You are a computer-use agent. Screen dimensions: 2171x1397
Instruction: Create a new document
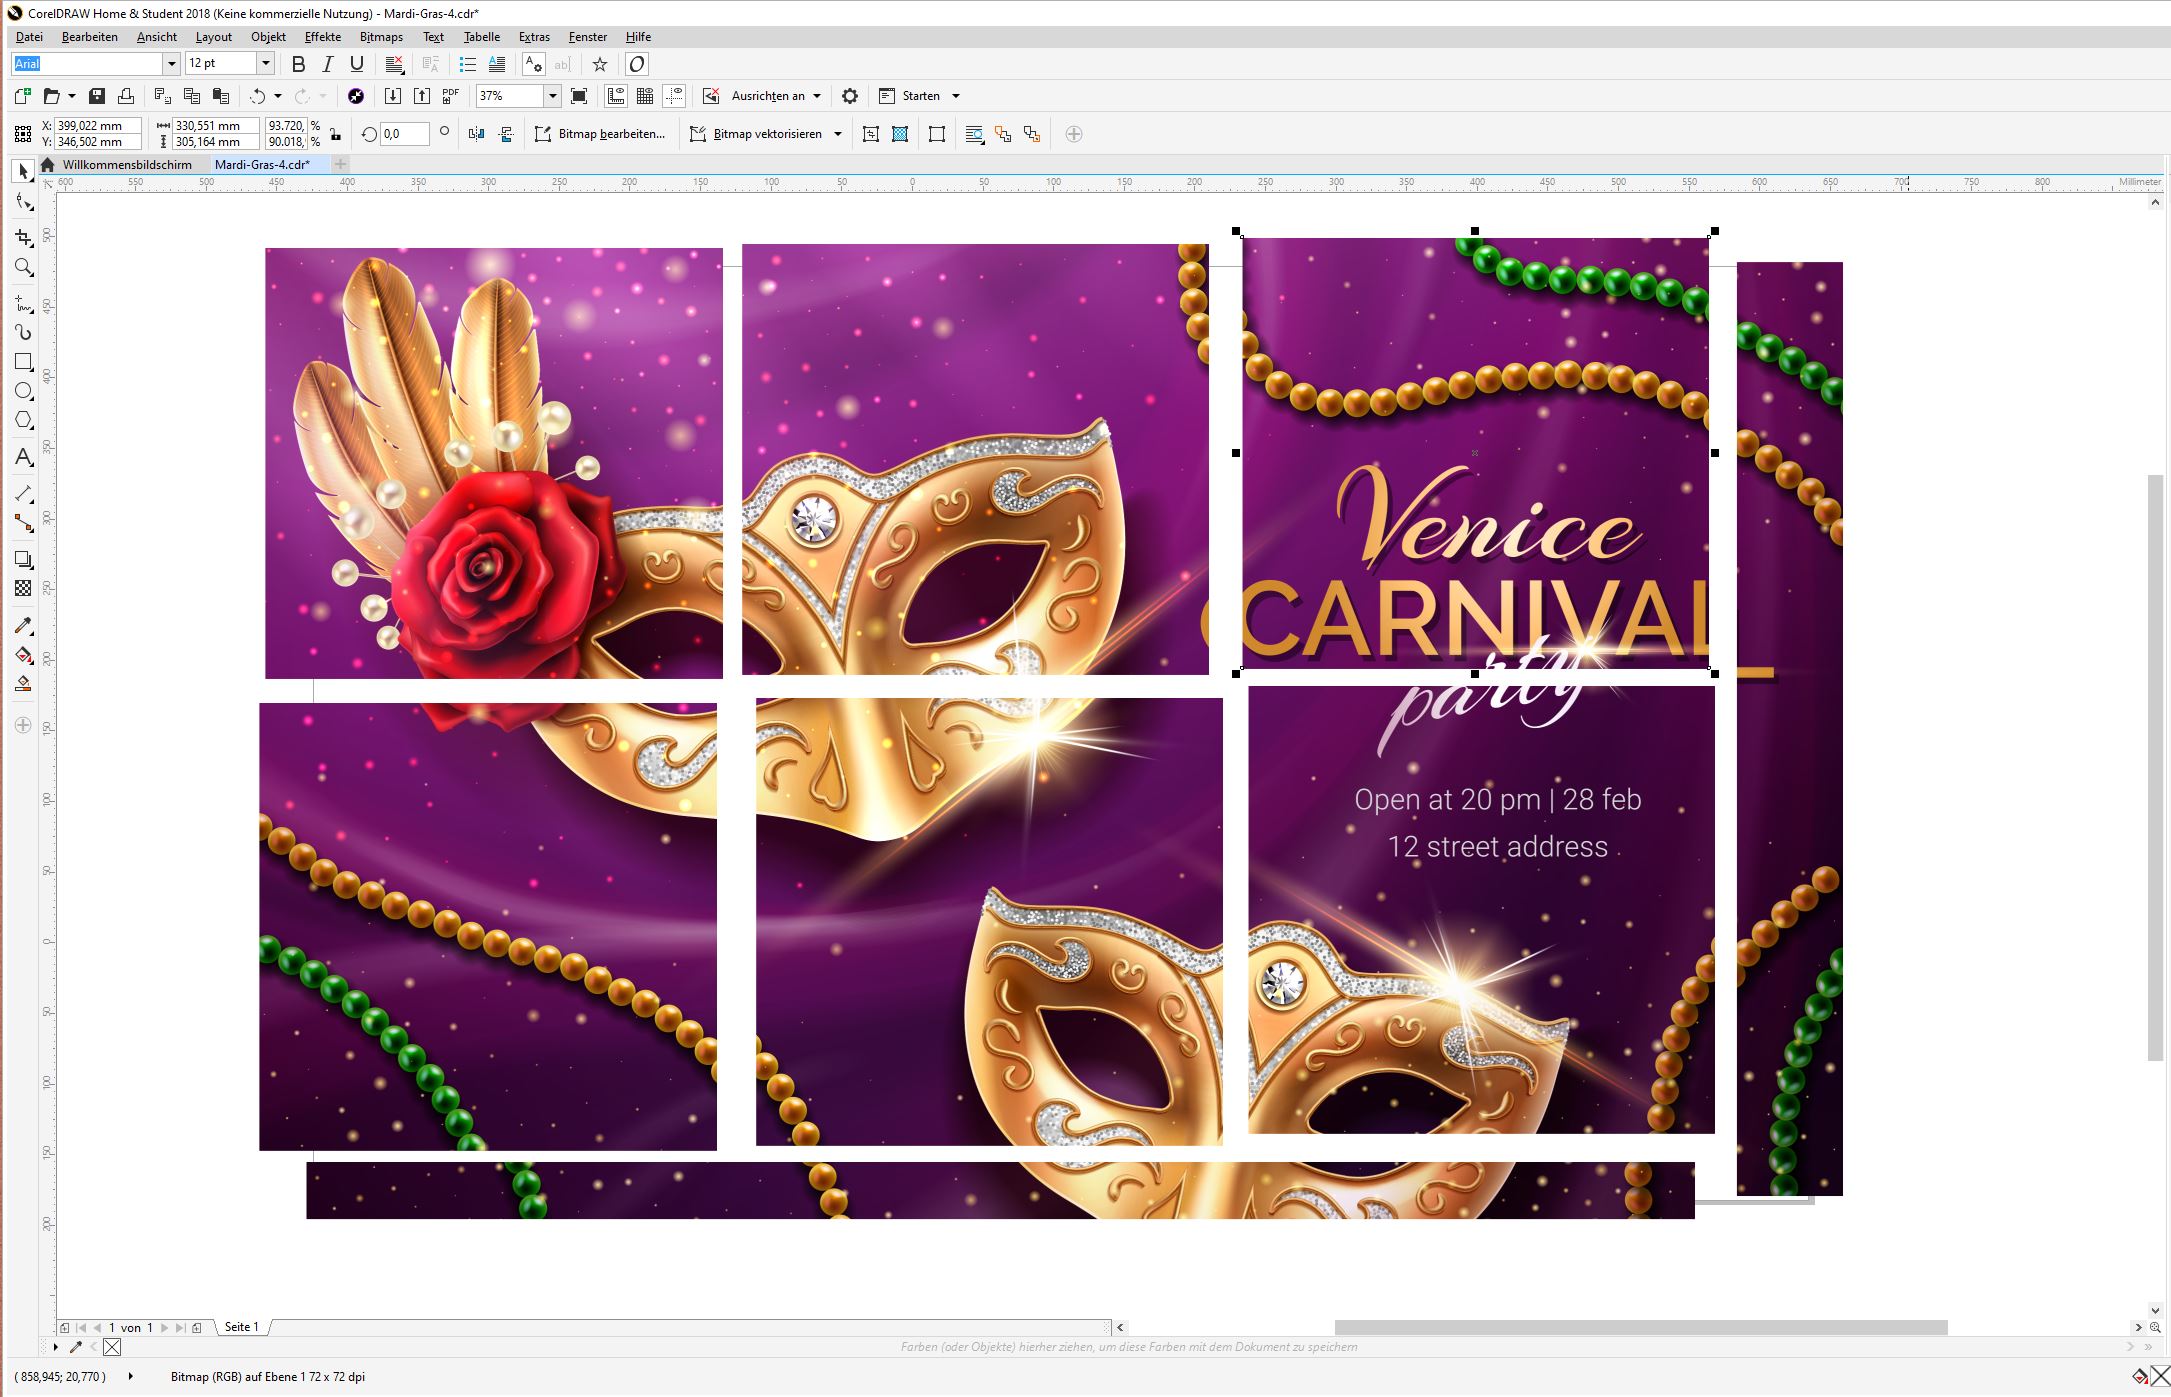tap(22, 96)
